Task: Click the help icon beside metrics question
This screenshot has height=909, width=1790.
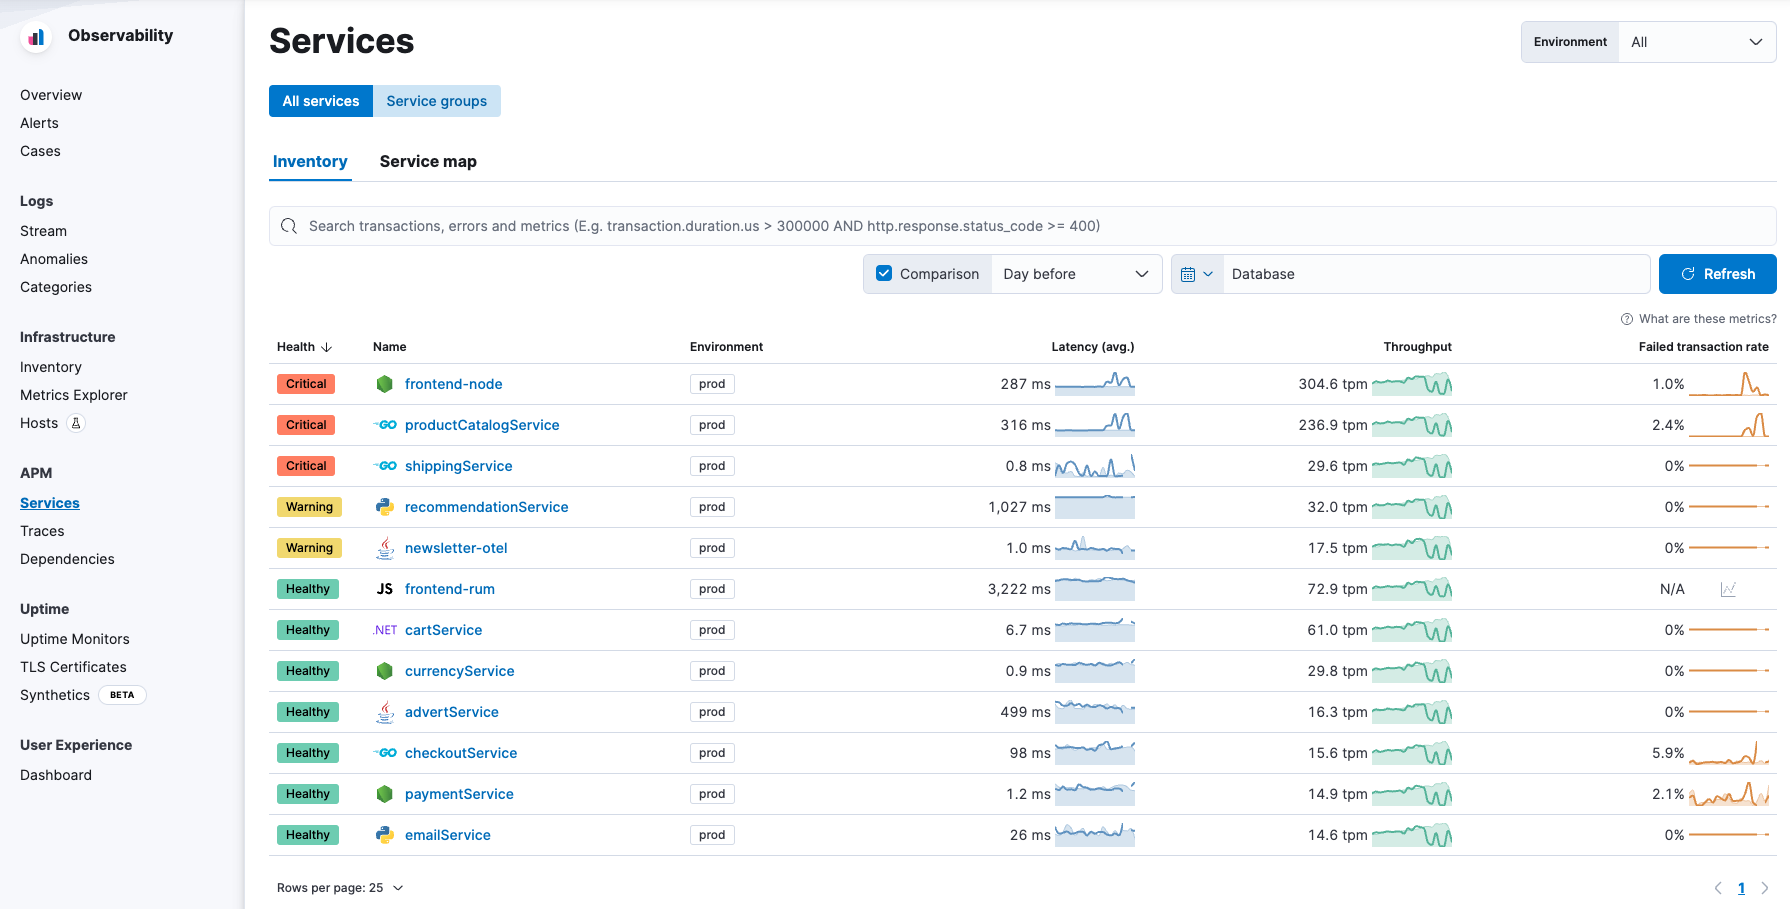Action: click(1626, 319)
